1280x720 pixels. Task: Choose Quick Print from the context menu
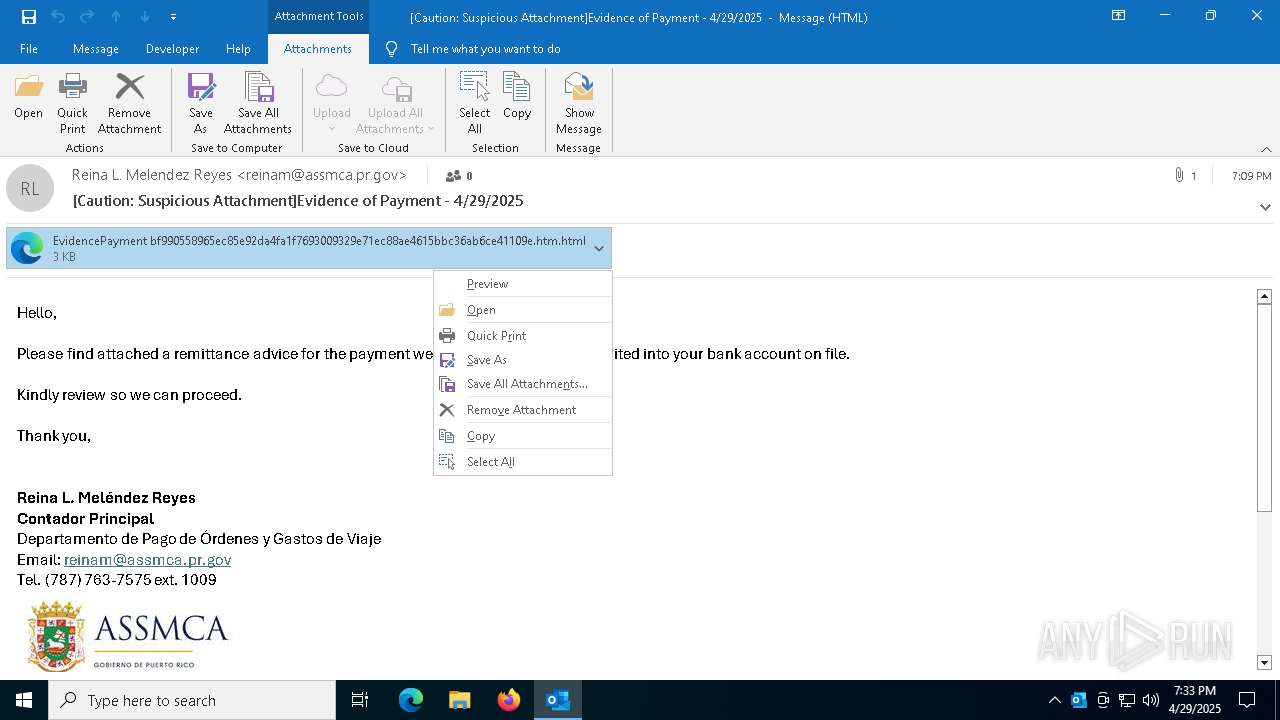pos(523,336)
